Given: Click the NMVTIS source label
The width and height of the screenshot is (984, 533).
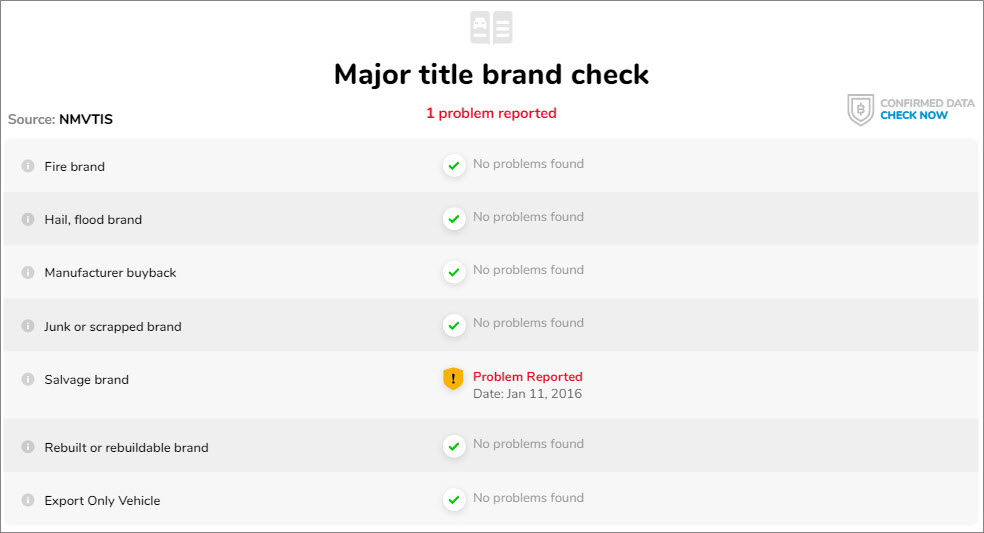Looking at the screenshot, I should pos(86,119).
